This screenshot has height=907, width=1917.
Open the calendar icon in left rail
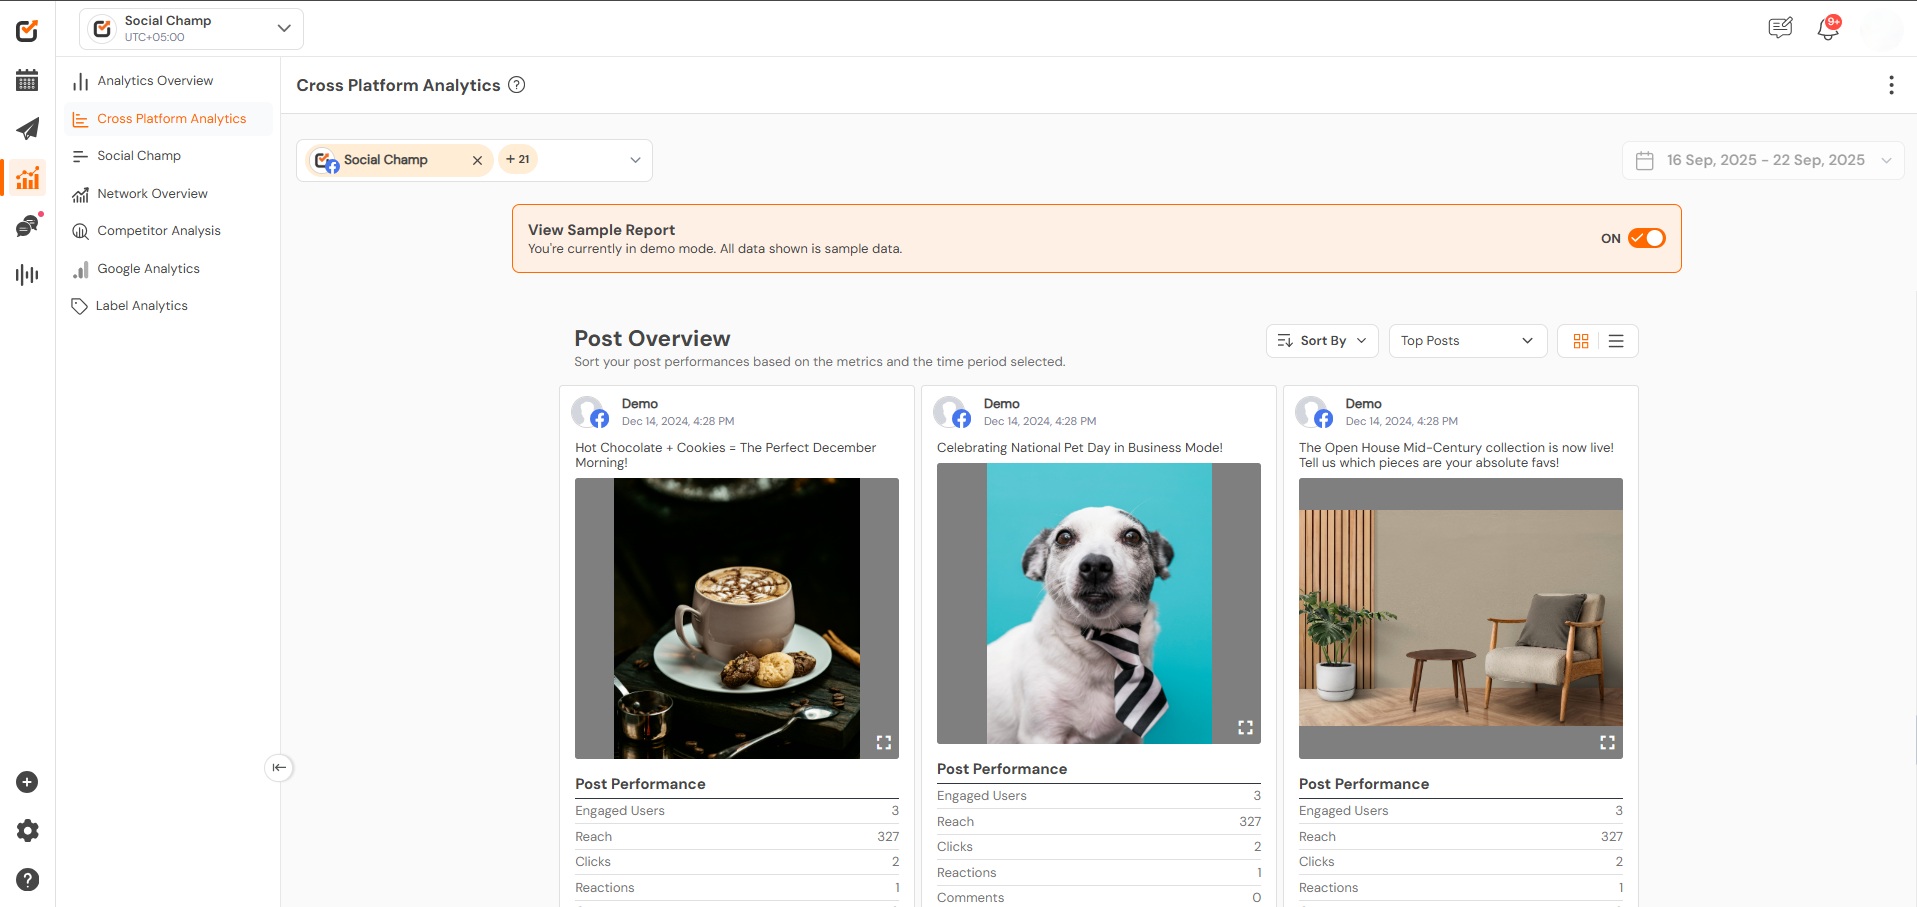[27, 80]
